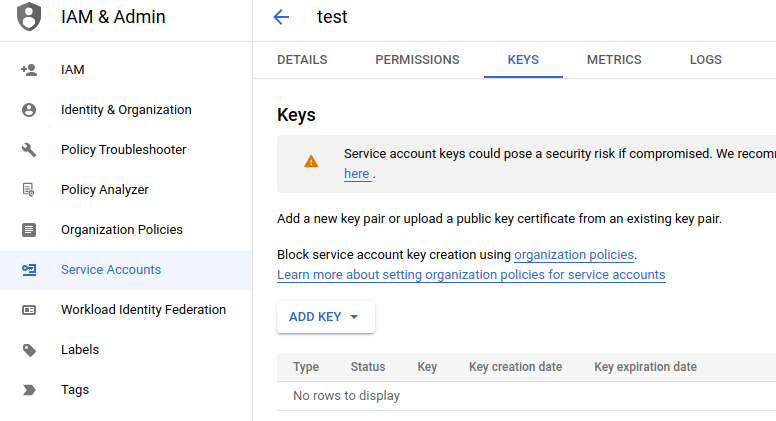Click the Organization Policies list icon

tap(29, 230)
